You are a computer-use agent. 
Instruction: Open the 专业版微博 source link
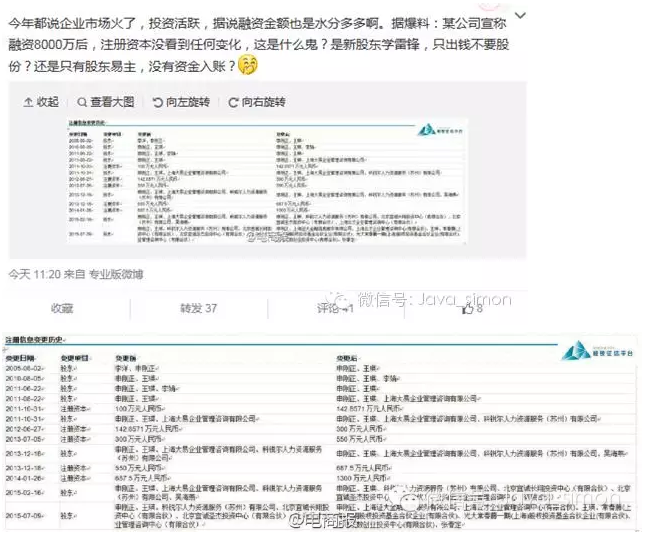click(x=116, y=274)
